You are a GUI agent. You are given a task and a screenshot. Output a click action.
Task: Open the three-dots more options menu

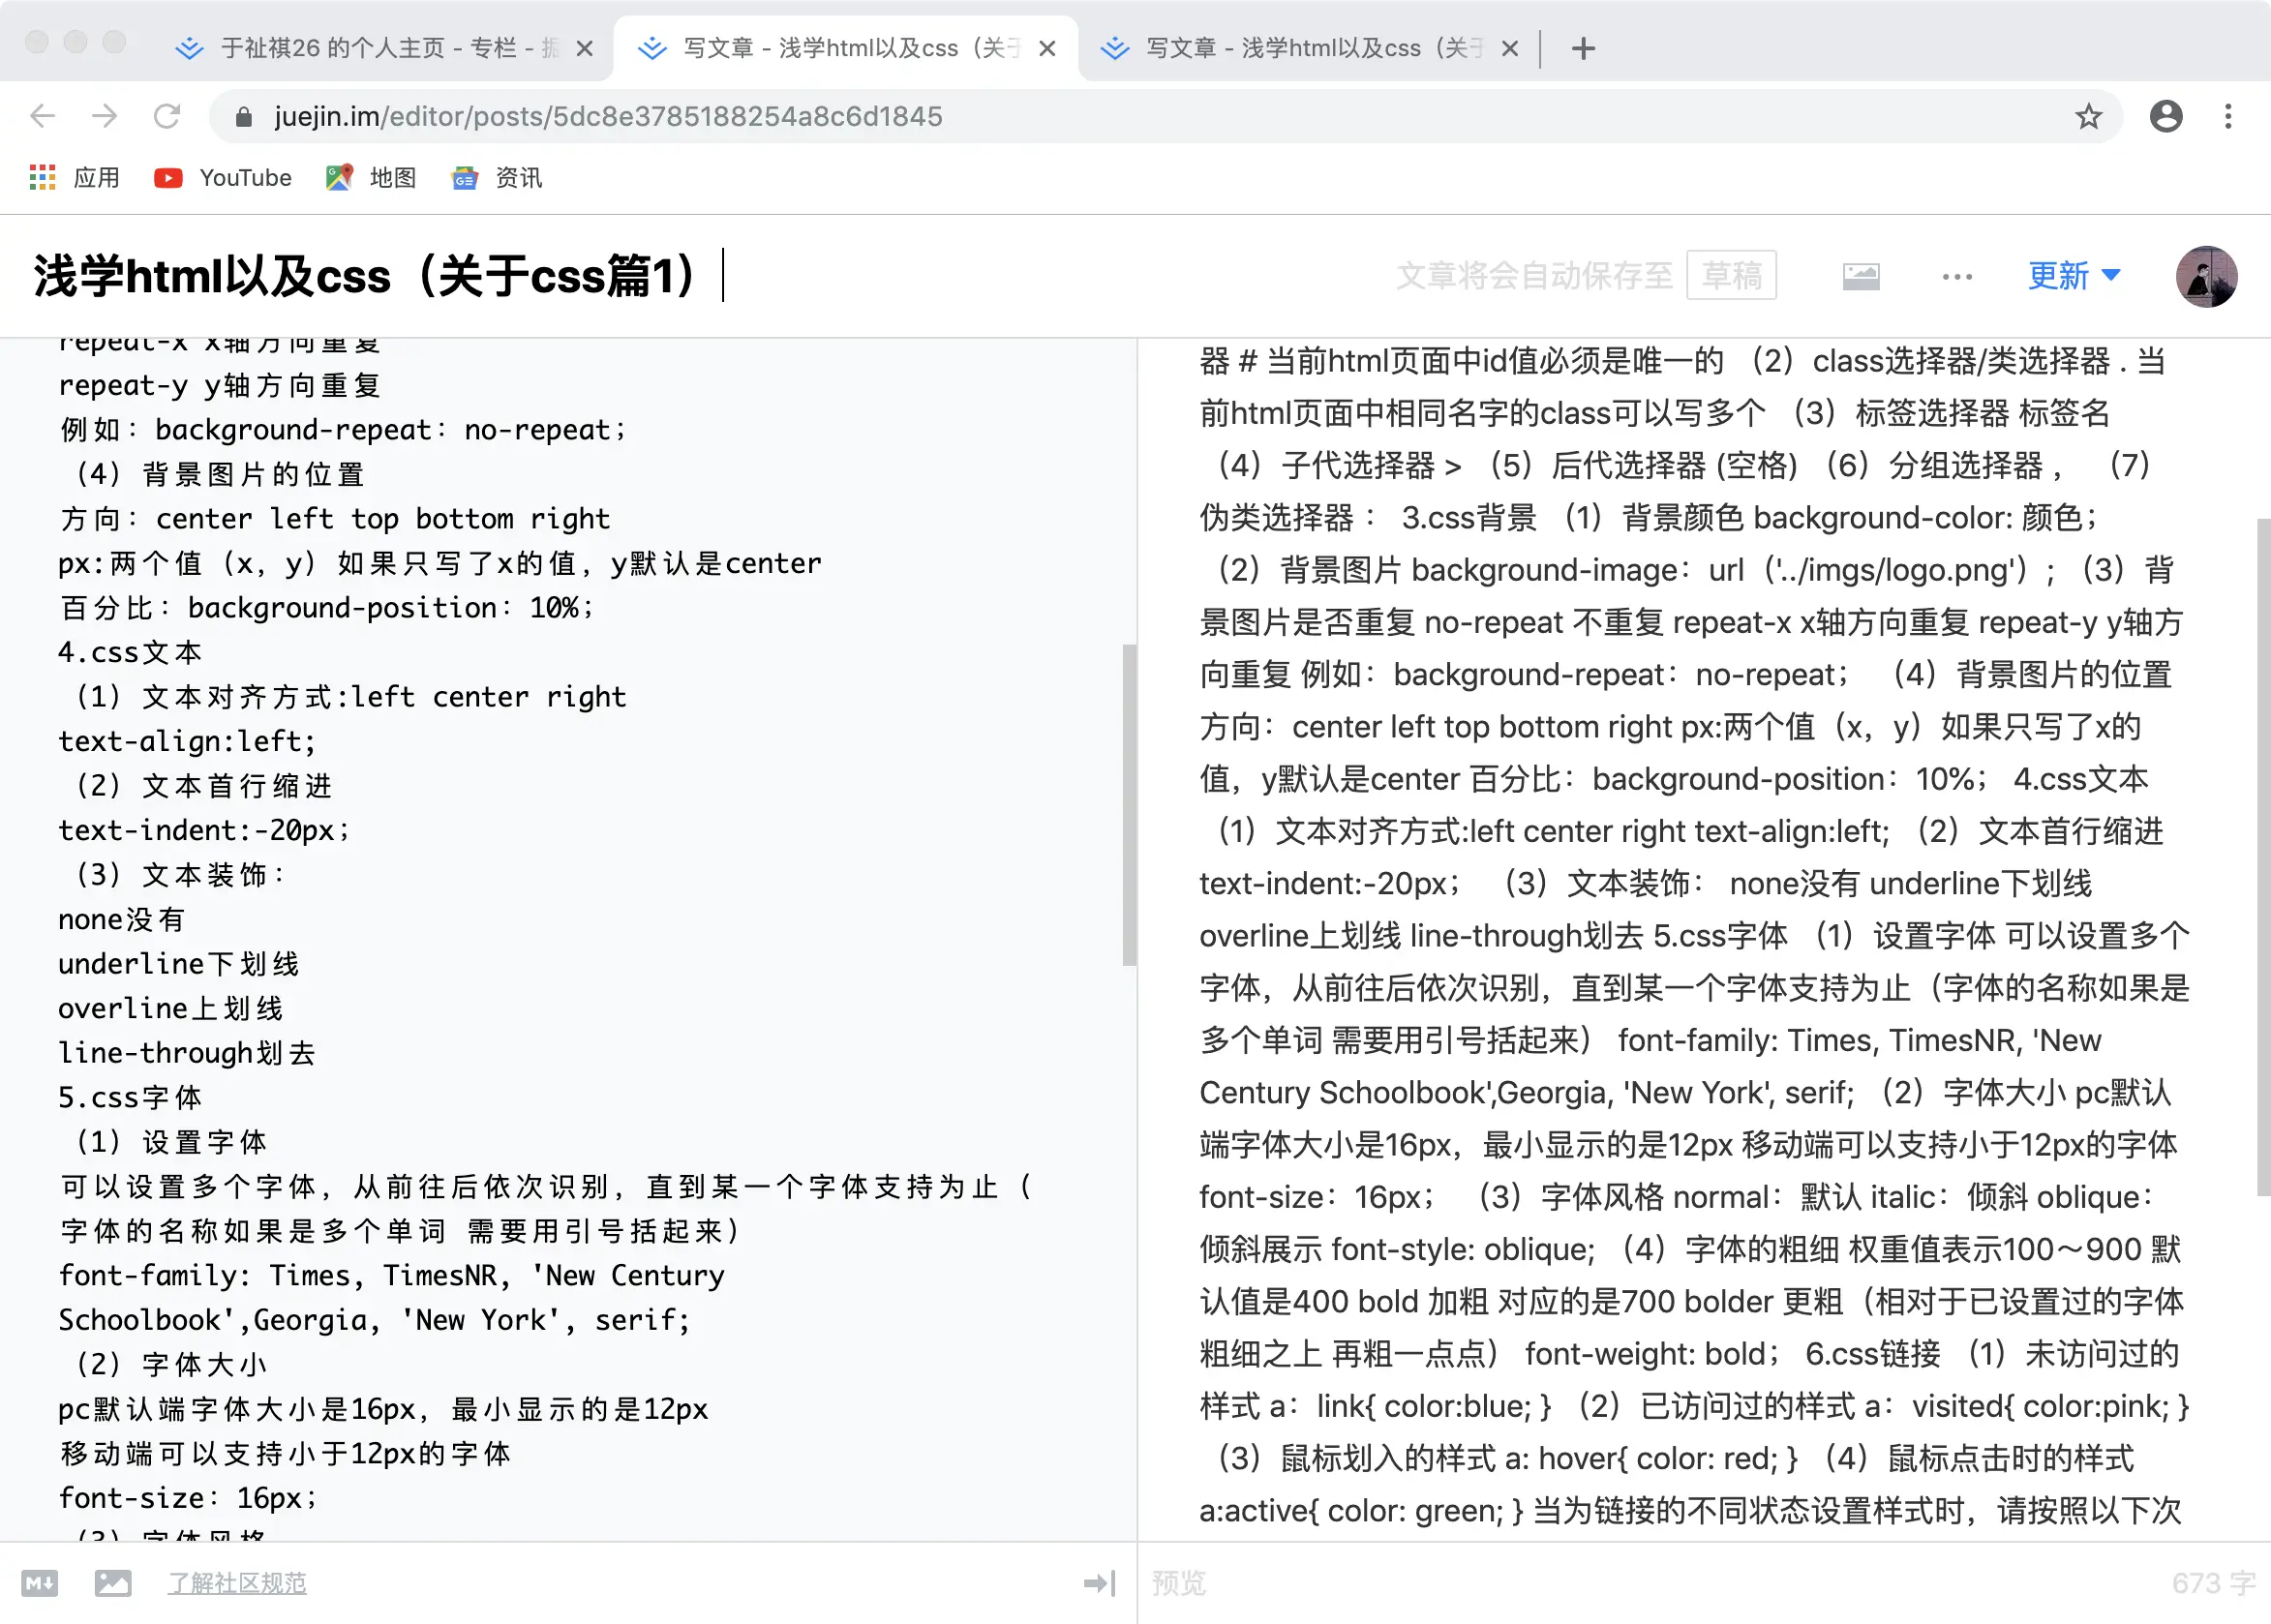click(1957, 277)
